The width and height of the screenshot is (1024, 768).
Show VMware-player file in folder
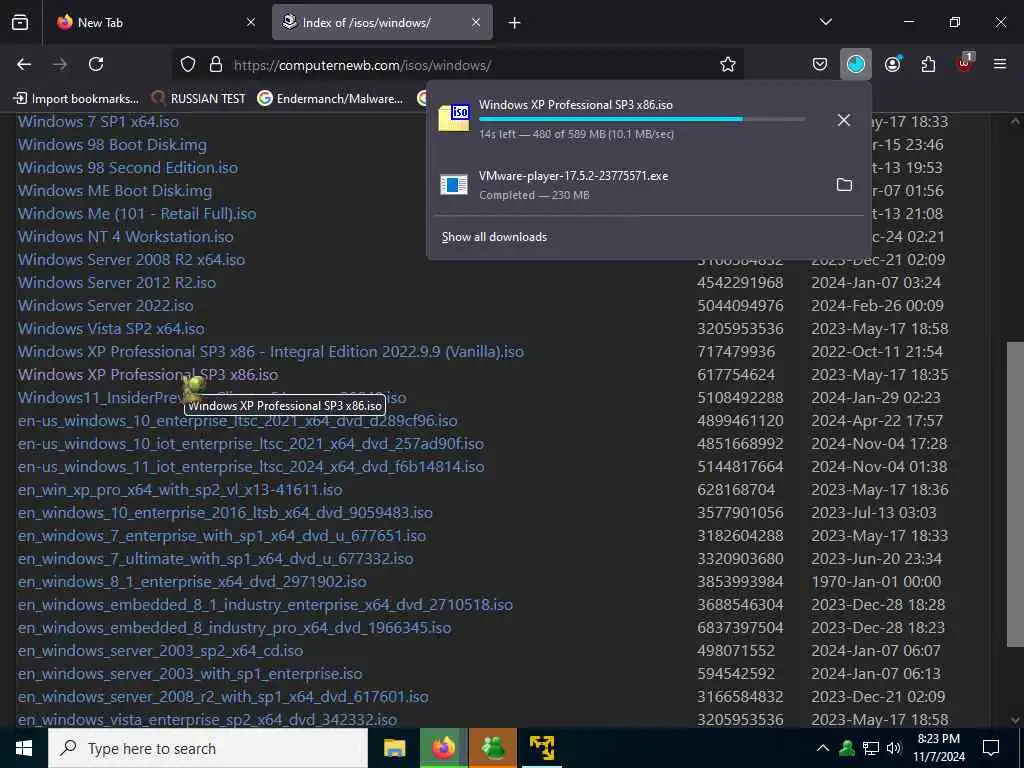pos(844,185)
